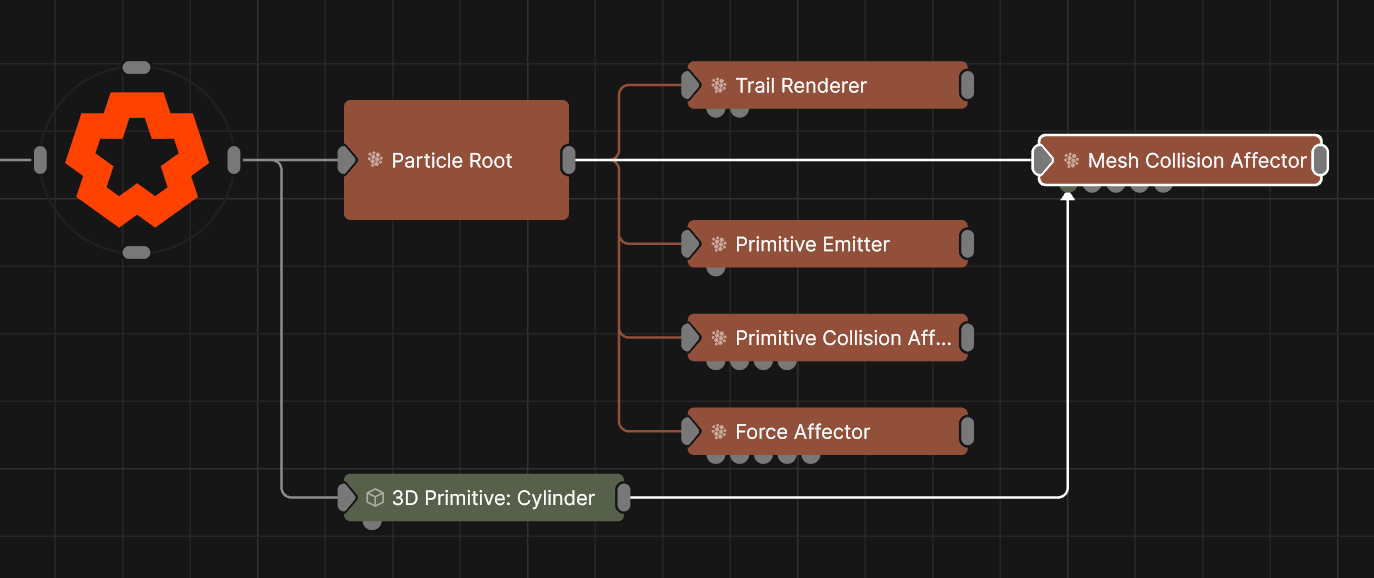
Task: Click the Force Affector particle icon
Action: point(718,432)
